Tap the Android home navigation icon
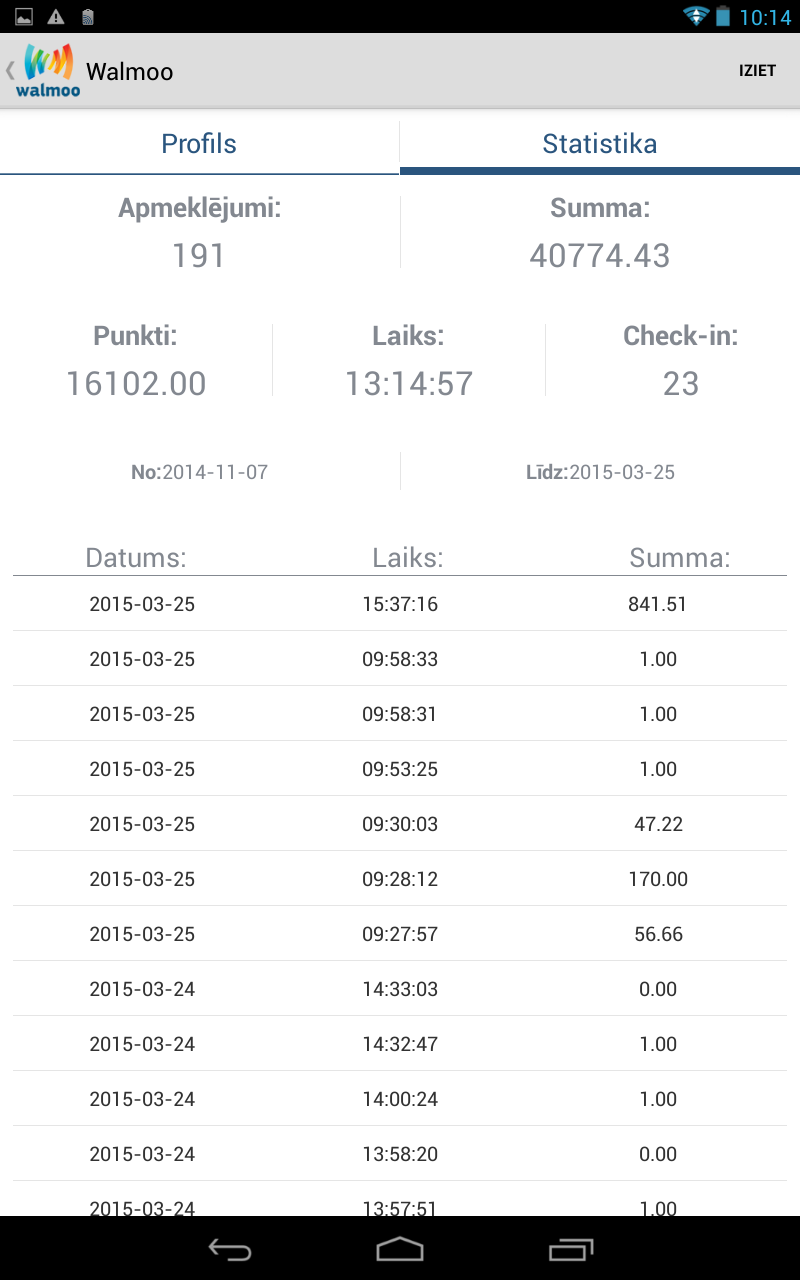Image resolution: width=800 pixels, height=1280 pixels. (x=400, y=1249)
